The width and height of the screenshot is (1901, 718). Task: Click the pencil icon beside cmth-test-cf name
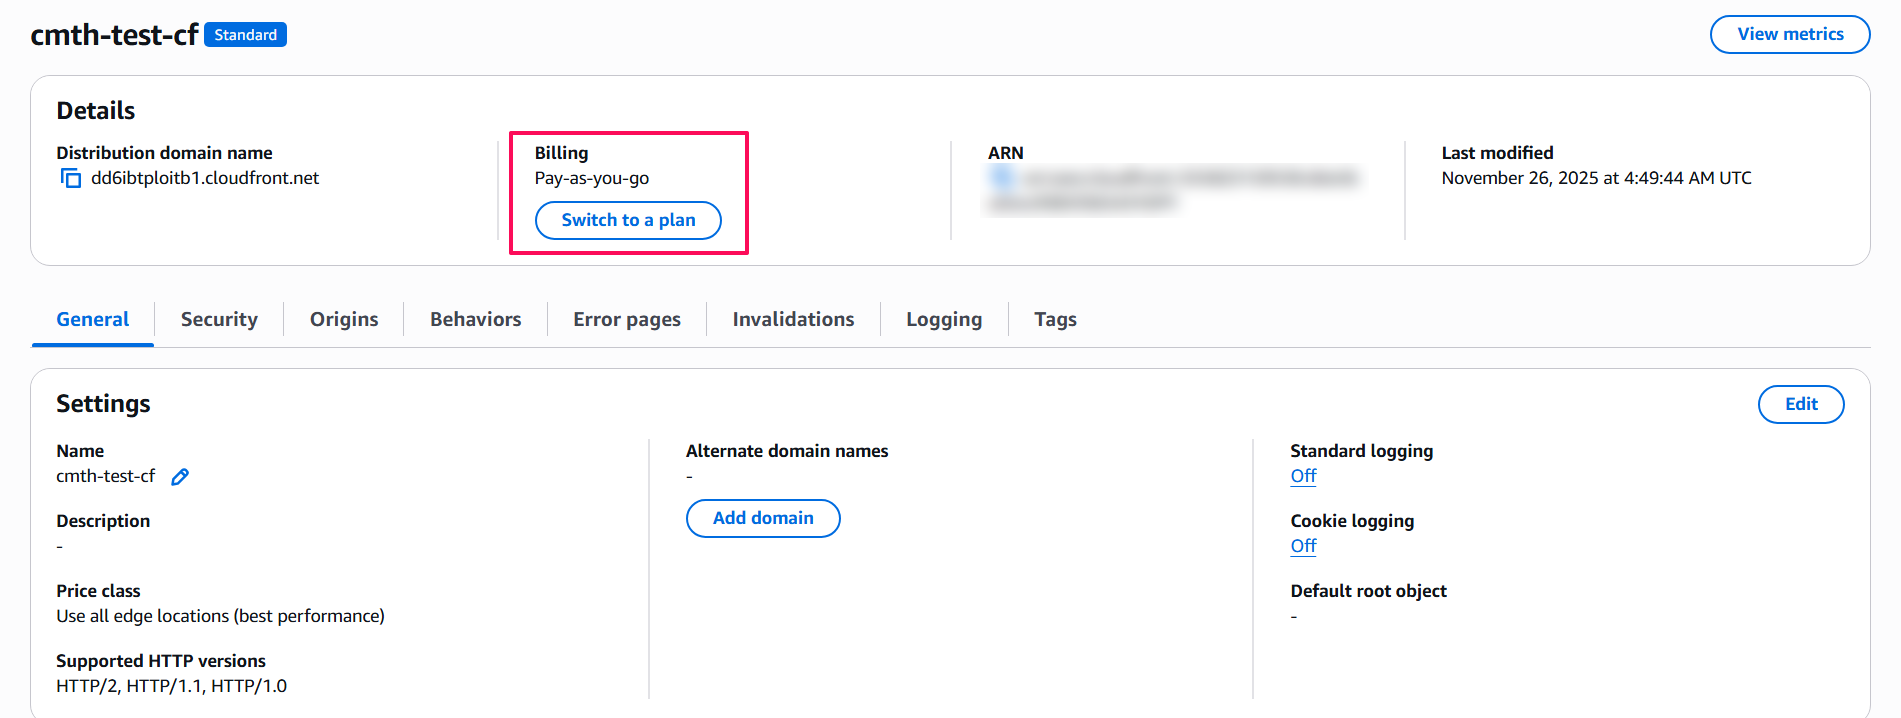click(180, 477)
